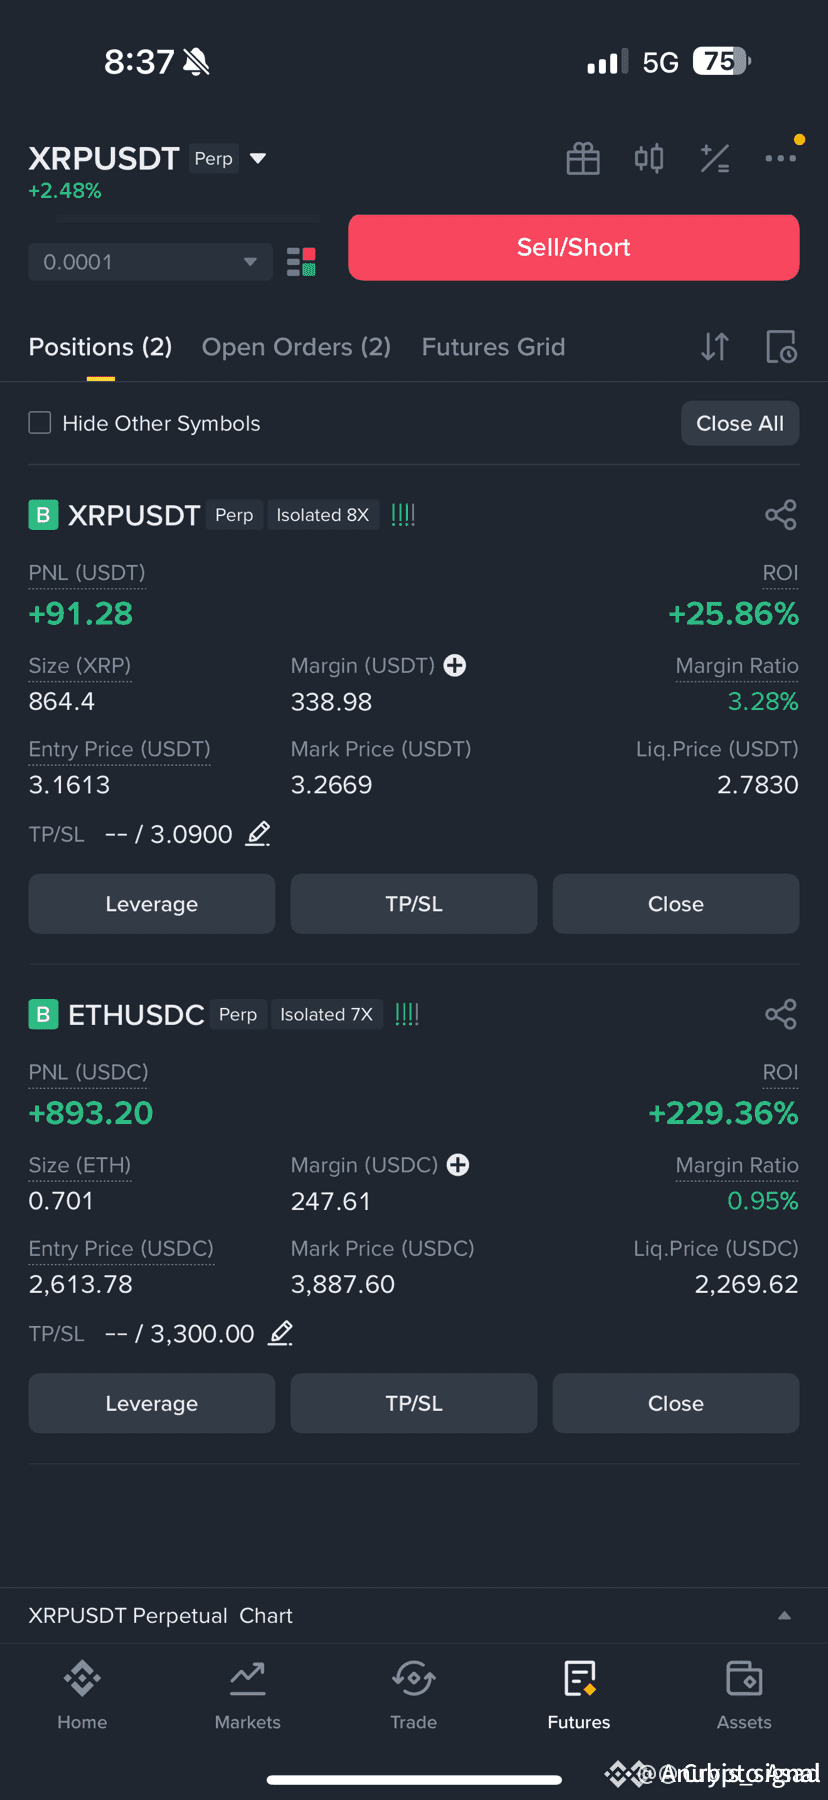
Task: Share the ETHUSDC position
Action: pyautogui.click(x=781, y=1014)
